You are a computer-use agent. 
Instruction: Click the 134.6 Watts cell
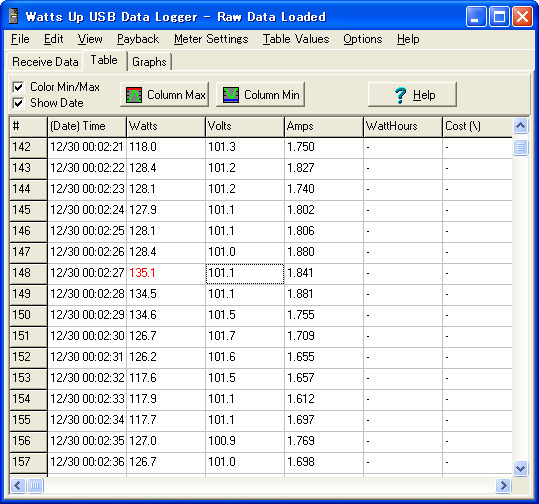click(166, 316)
